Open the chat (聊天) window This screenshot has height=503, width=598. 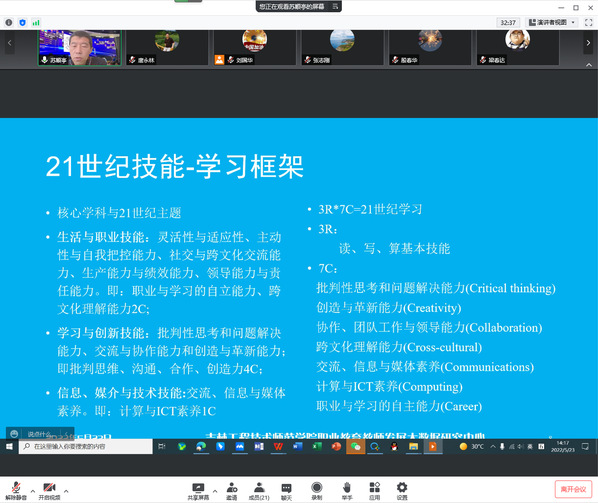coord(286,491)
